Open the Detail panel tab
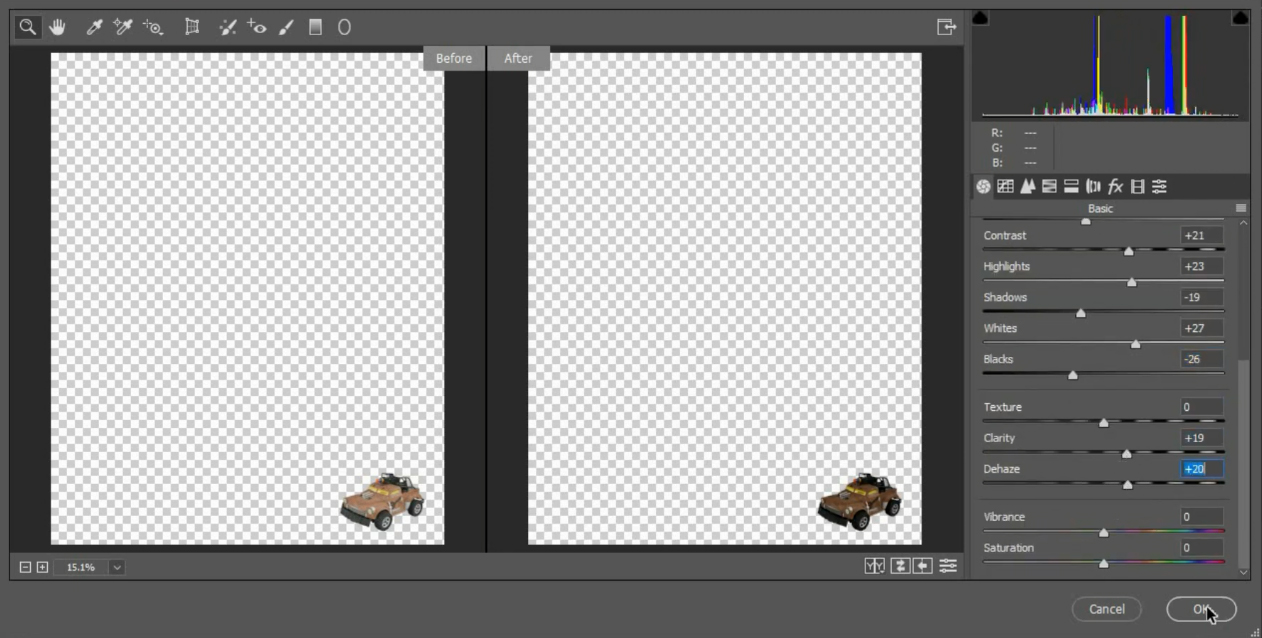 click(1027, 186)
